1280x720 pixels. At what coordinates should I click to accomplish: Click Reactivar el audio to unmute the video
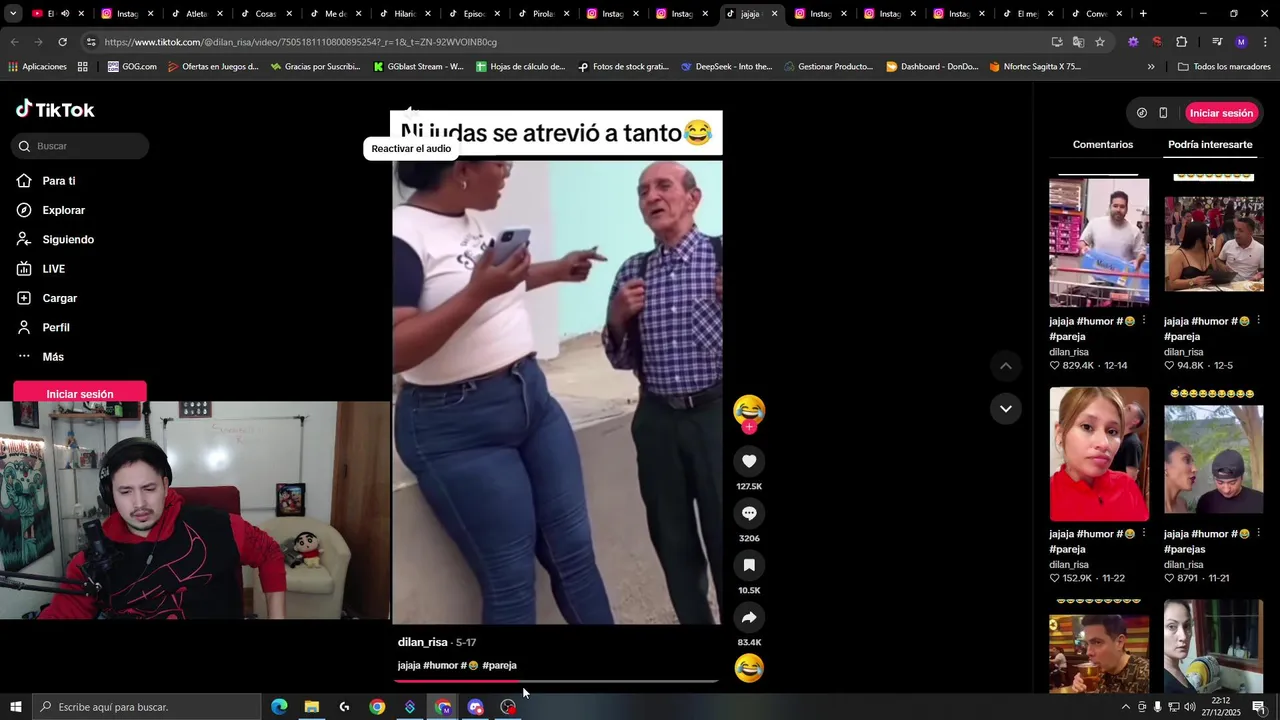[x=411, y=149]
